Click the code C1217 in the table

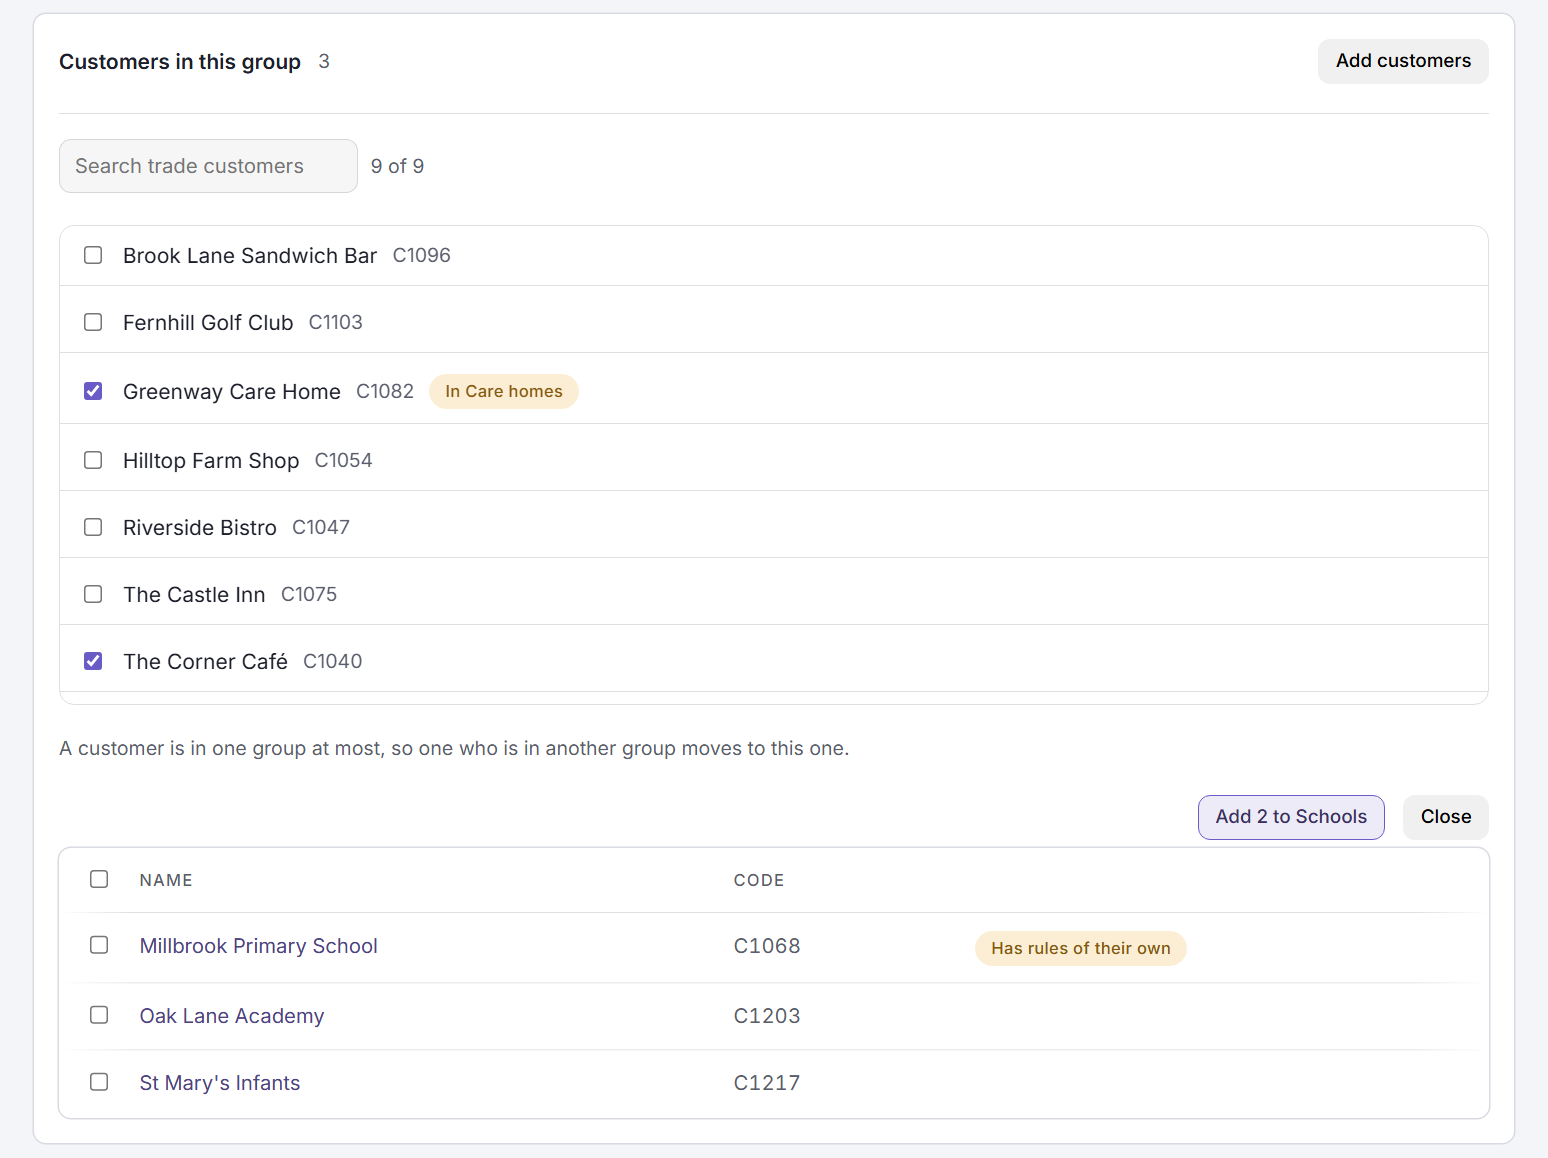point(767,1083)
